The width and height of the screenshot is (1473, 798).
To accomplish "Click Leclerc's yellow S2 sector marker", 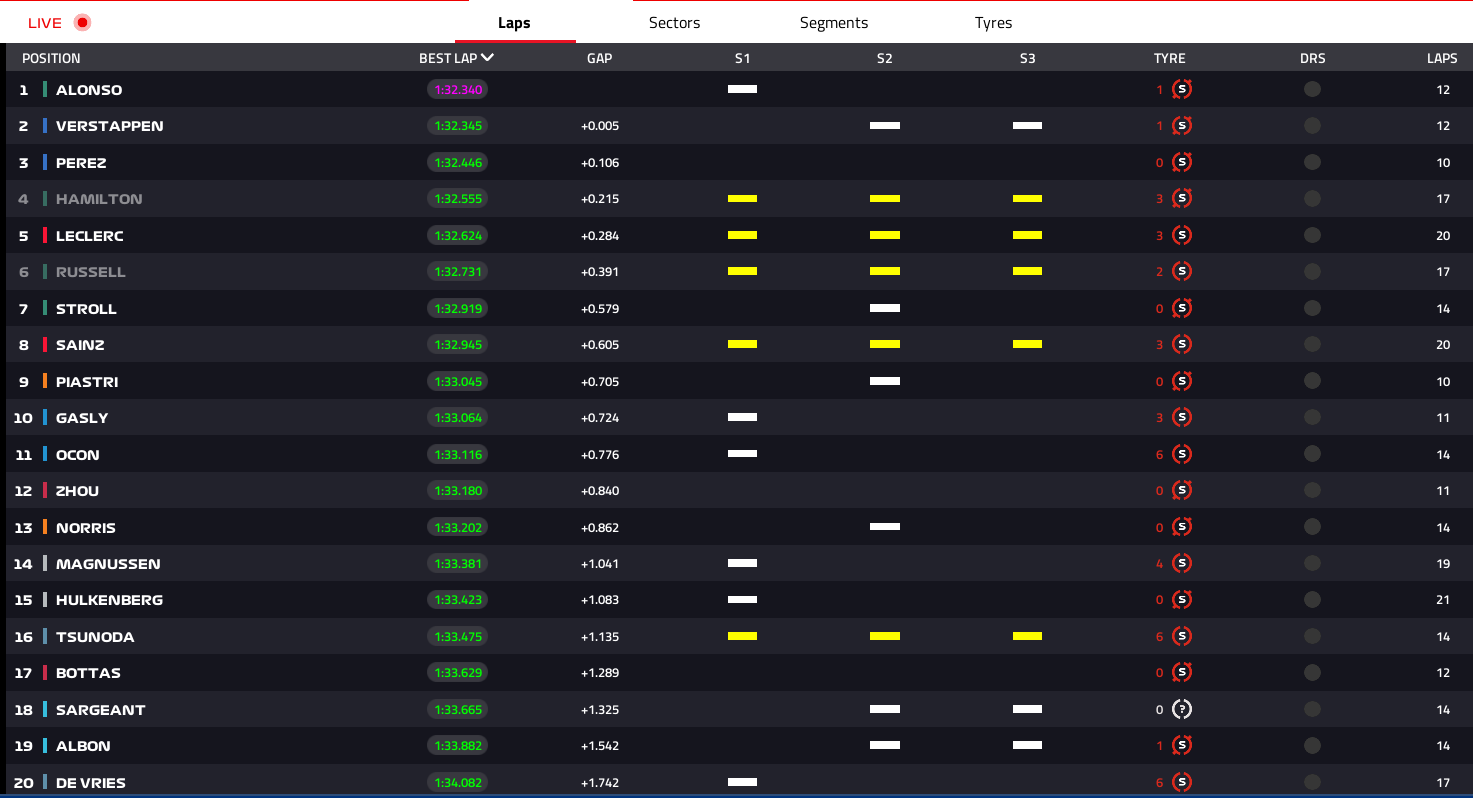I will (x=885, y=235).
